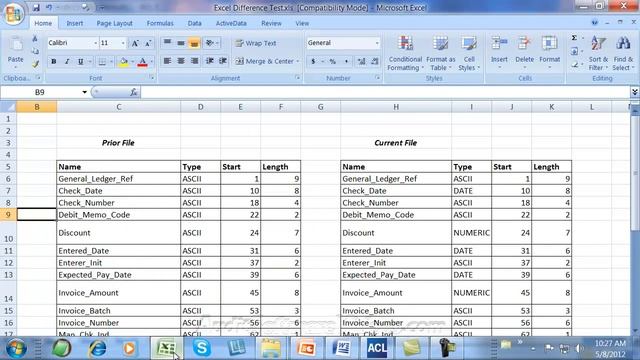Undo the last action
The height and width of the screenshot is (360, 640).
[x=49, y=7]
